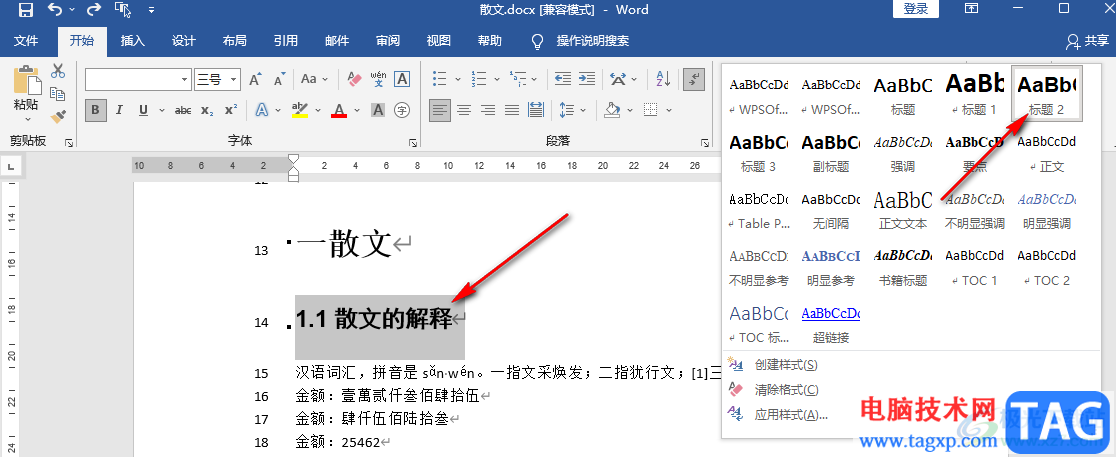
Task: Open the font name dropdown
Action: click(x=185, y=80)
